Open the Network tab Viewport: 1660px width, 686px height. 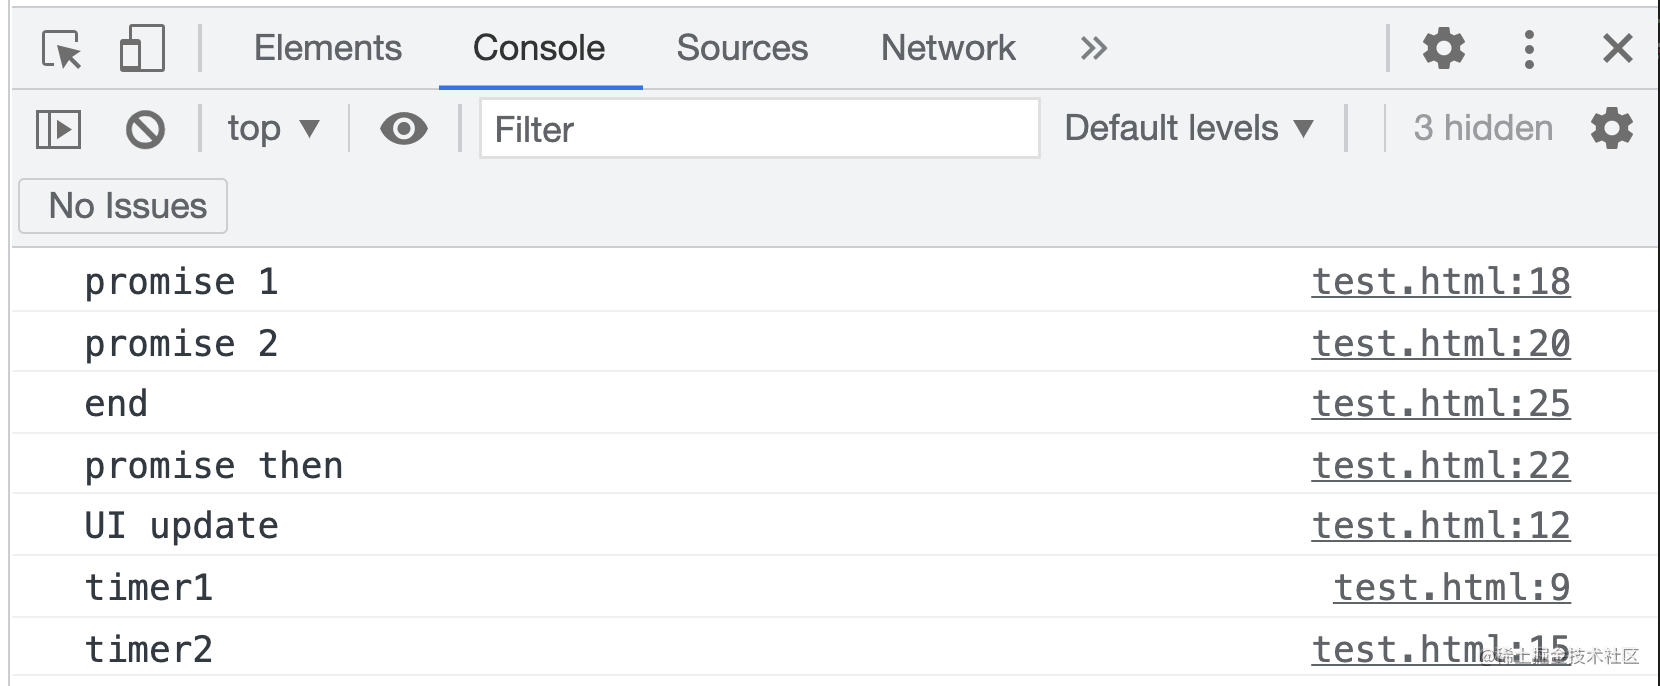[948, 48]
